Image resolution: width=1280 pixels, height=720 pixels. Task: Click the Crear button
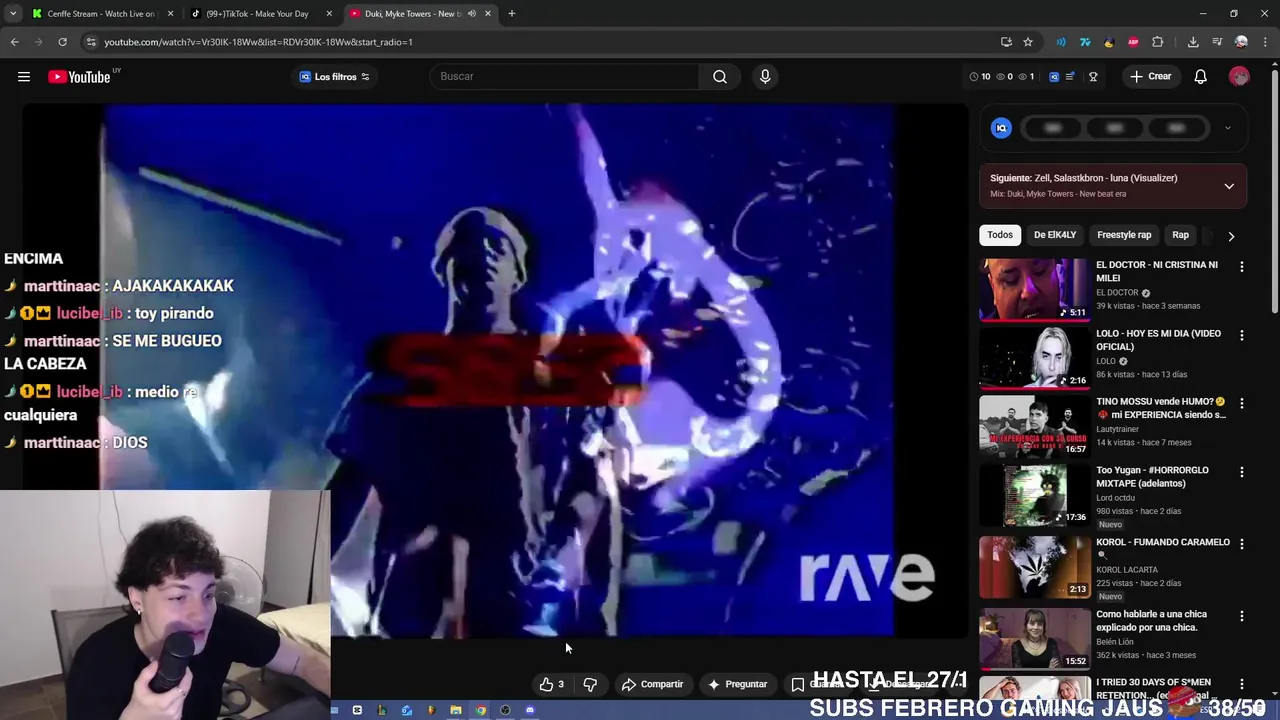pos(1150,77)
